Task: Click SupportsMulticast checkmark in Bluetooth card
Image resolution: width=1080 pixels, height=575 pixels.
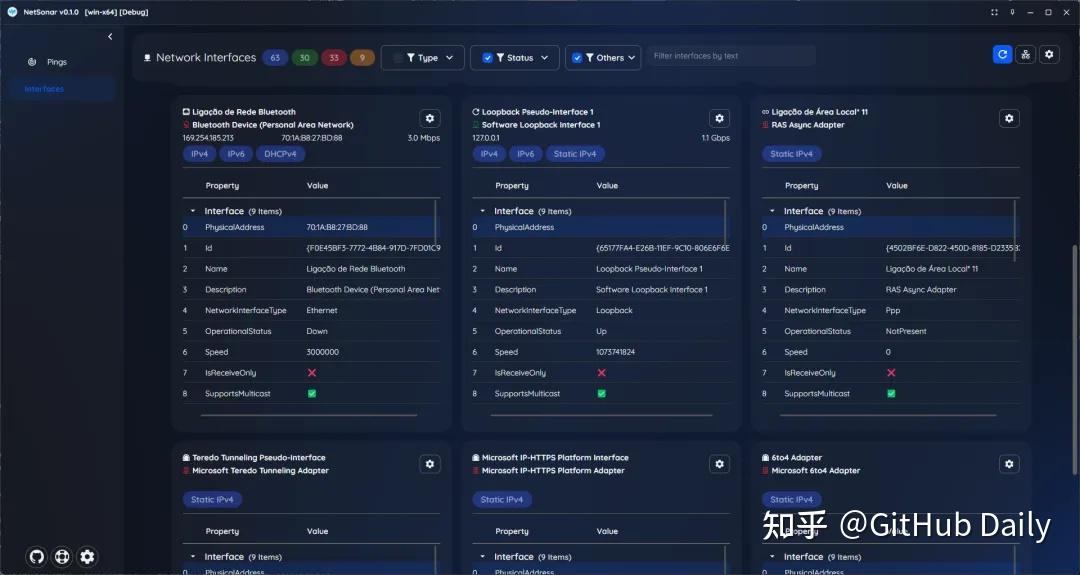Action: tap(311, 393)
